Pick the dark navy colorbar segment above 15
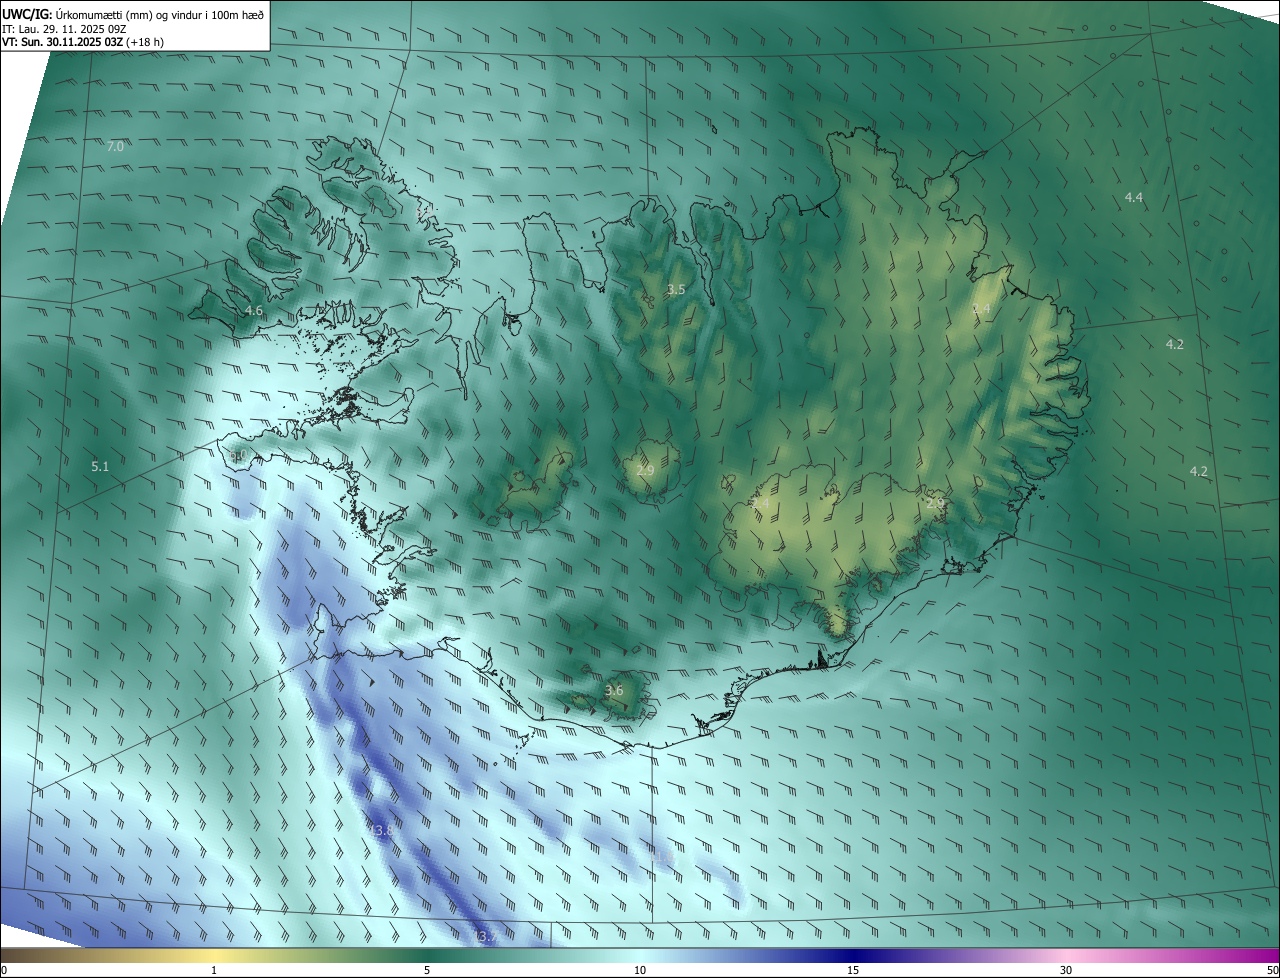 (x=853, y=955)
